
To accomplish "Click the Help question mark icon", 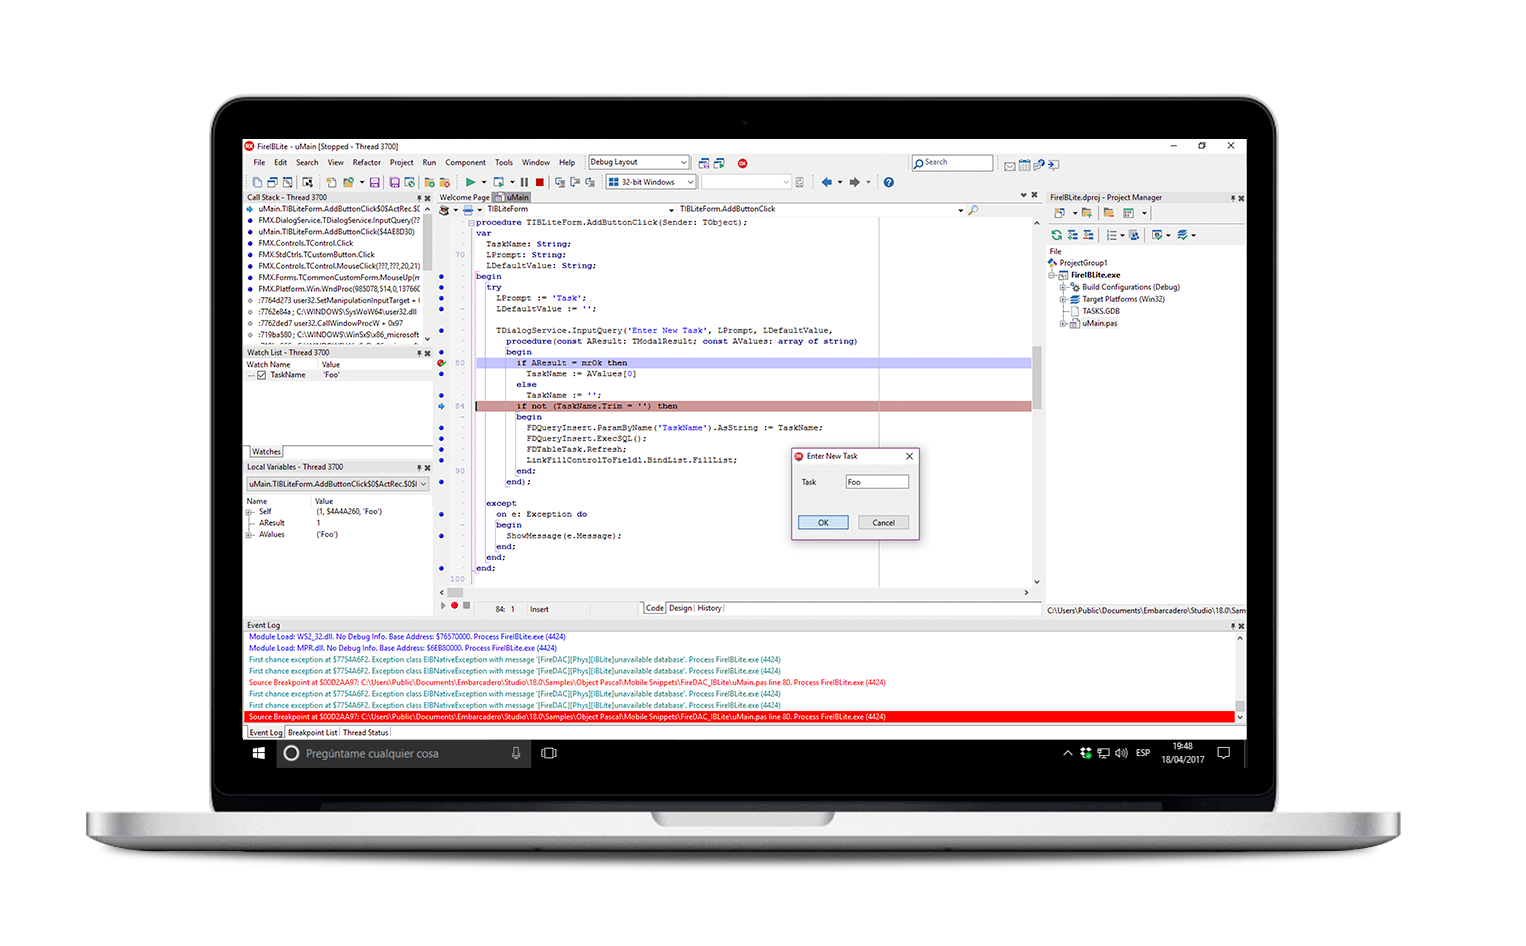I will [889, 182].
